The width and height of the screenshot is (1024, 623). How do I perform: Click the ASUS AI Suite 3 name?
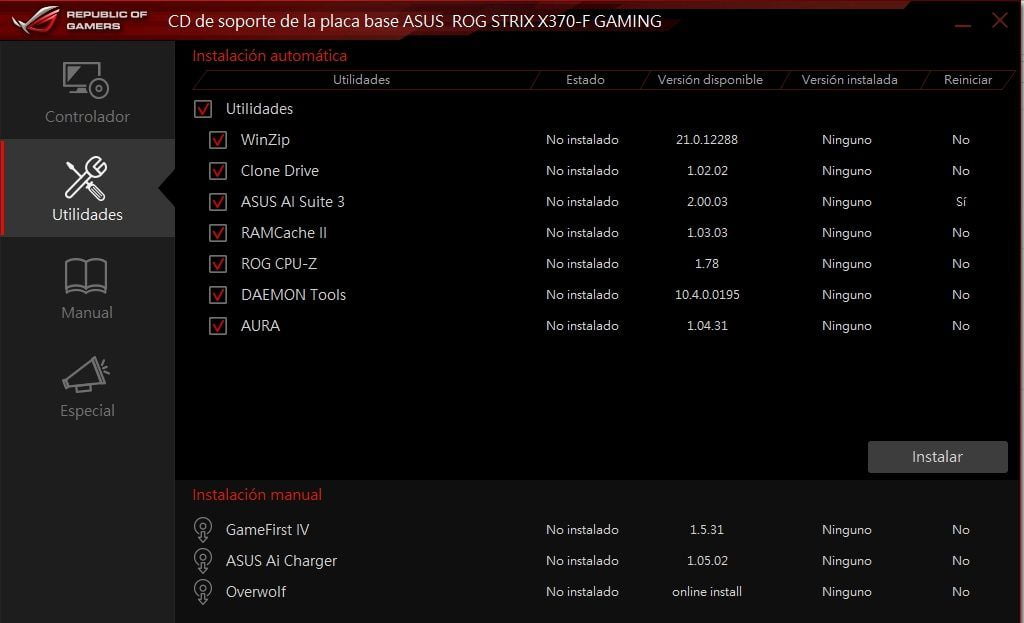(x=292, y=202)
